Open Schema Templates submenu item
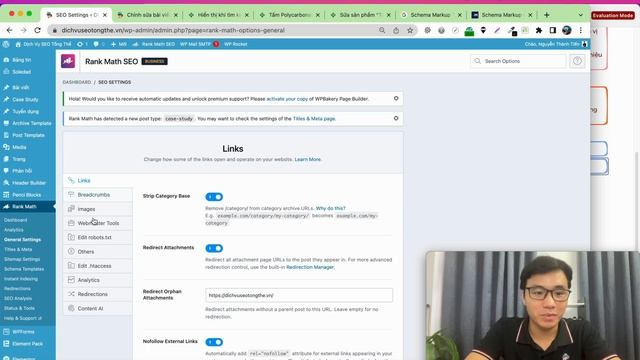 [x=24, y=269]
